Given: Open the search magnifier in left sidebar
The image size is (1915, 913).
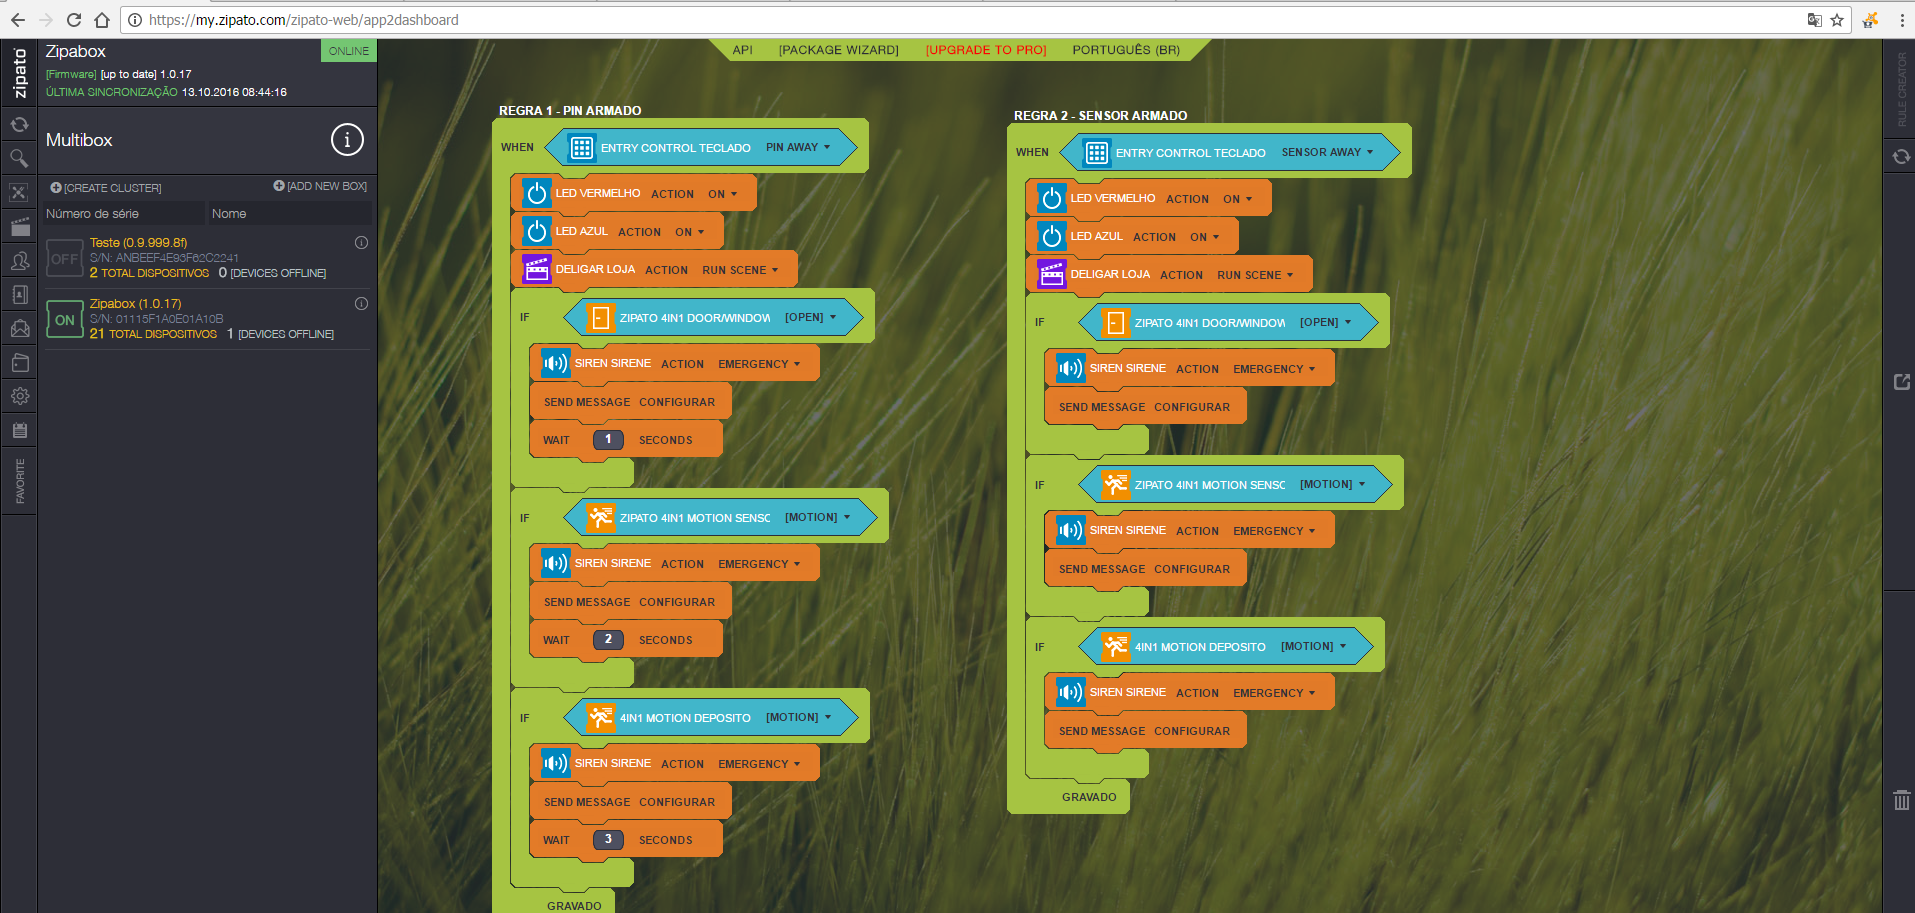Looking at the screenshot, I should pos(19,158).
